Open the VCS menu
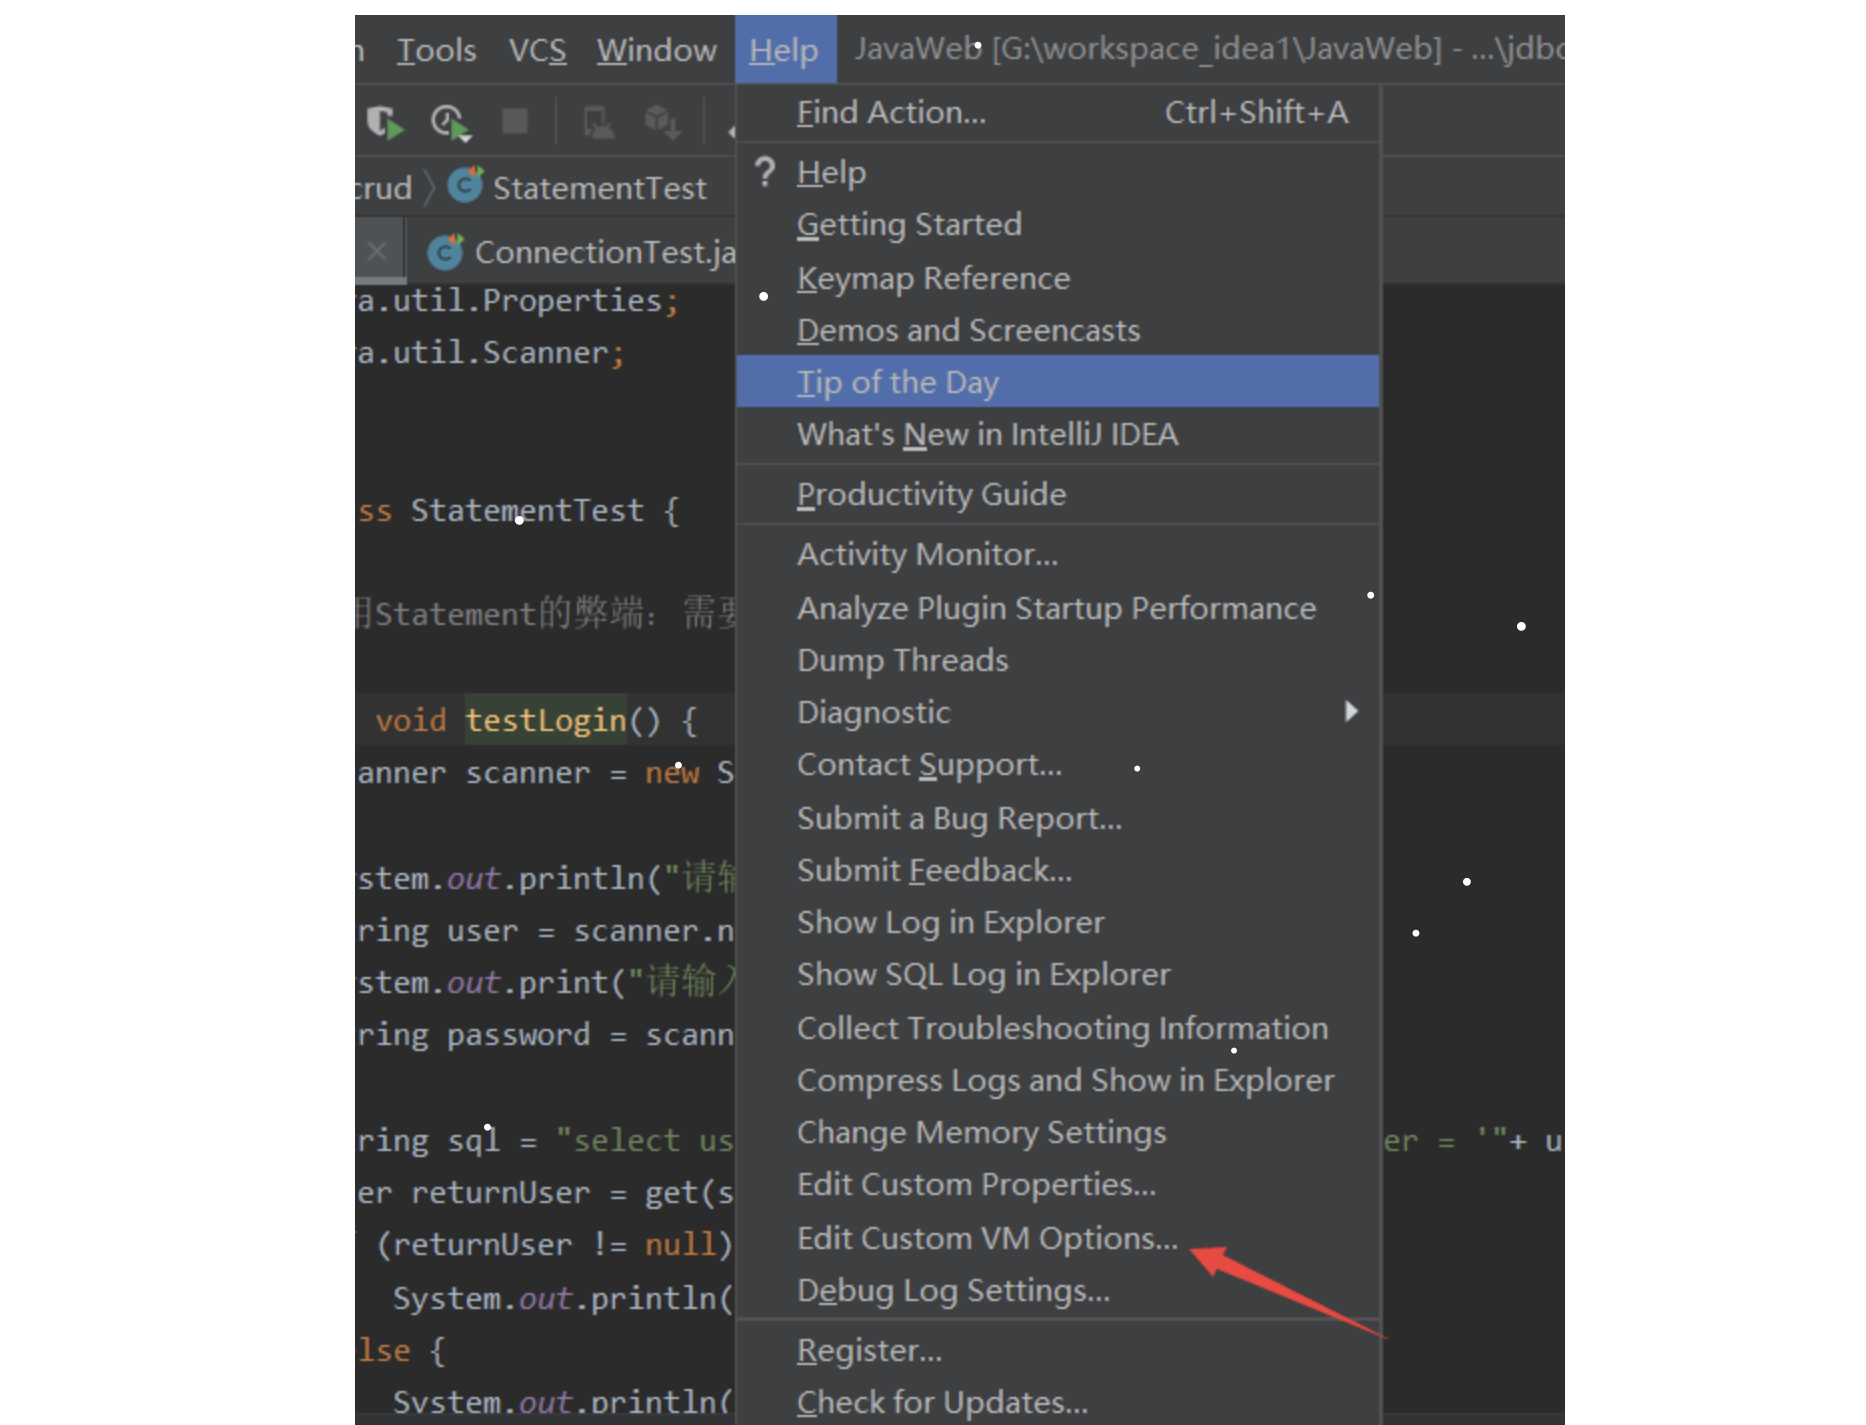The width and height of the screenshot is (1866, 1425). click(537, 49)
